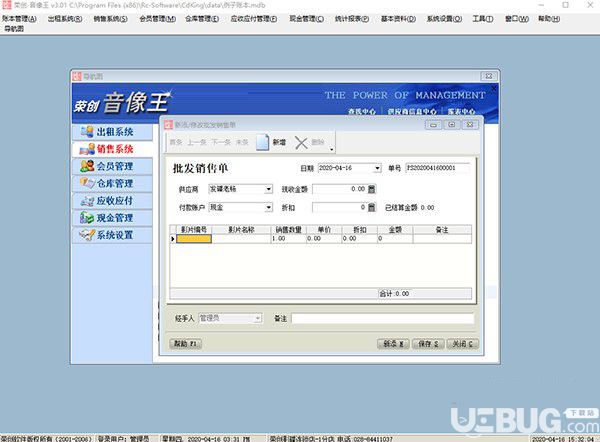Select the highlighted 影片编号 cell
The image size is (600, 442).
click(194, 239)
